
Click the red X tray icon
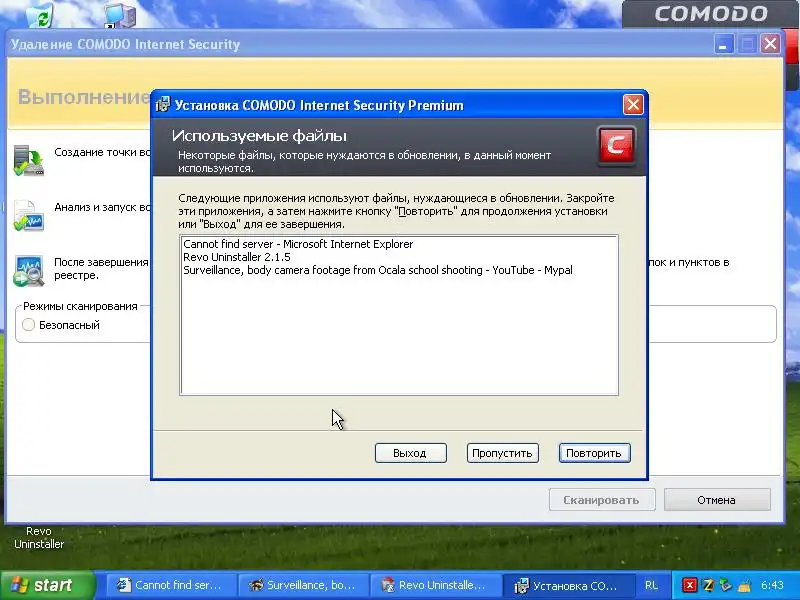click(x=689, y=585)
